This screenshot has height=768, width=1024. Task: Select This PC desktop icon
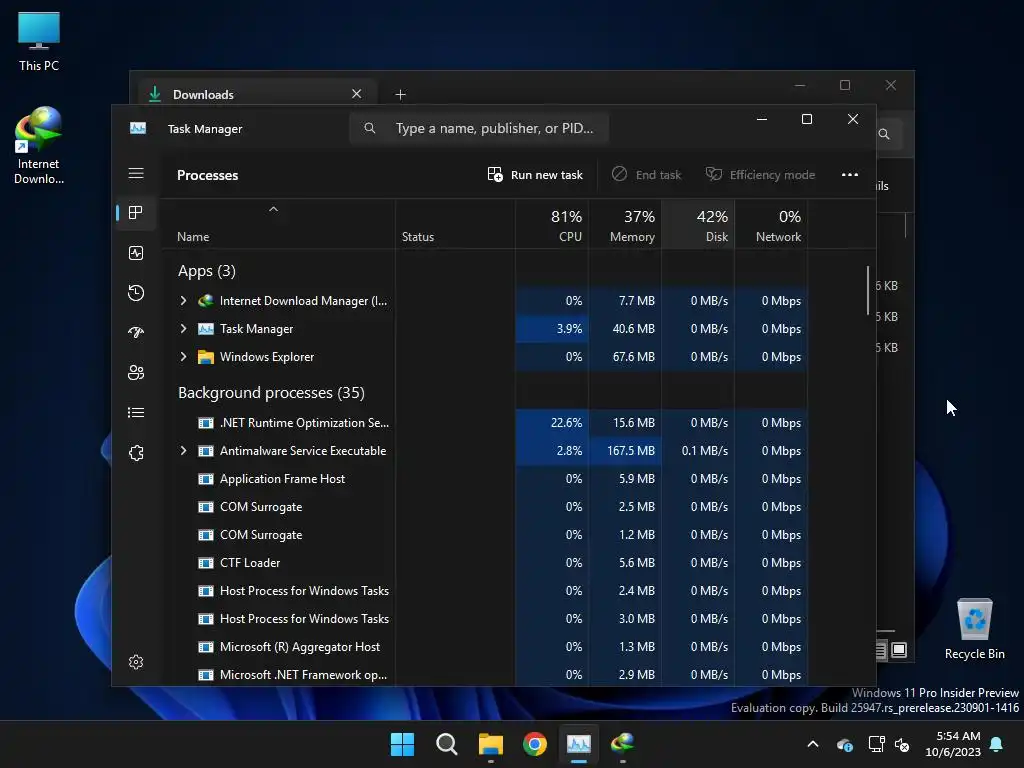tap(39, 41)
